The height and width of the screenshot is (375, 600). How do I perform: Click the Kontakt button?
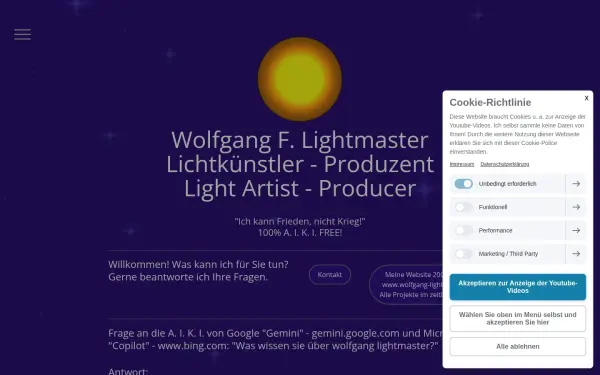(329, 275)
